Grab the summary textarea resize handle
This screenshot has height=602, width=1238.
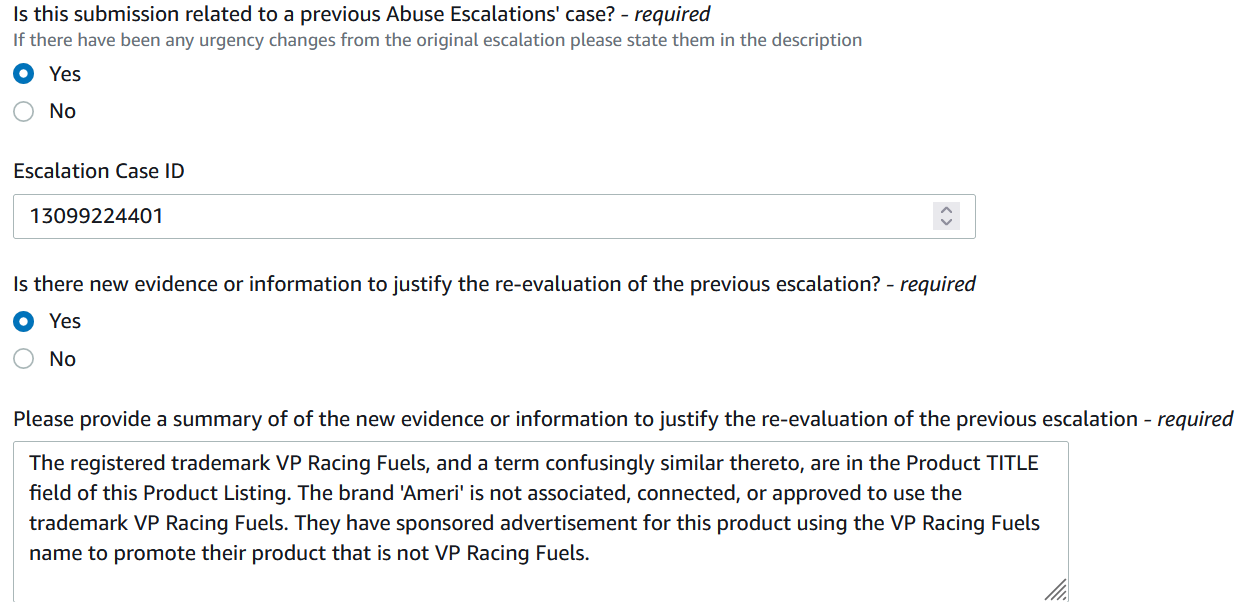tap(1056, 590)
